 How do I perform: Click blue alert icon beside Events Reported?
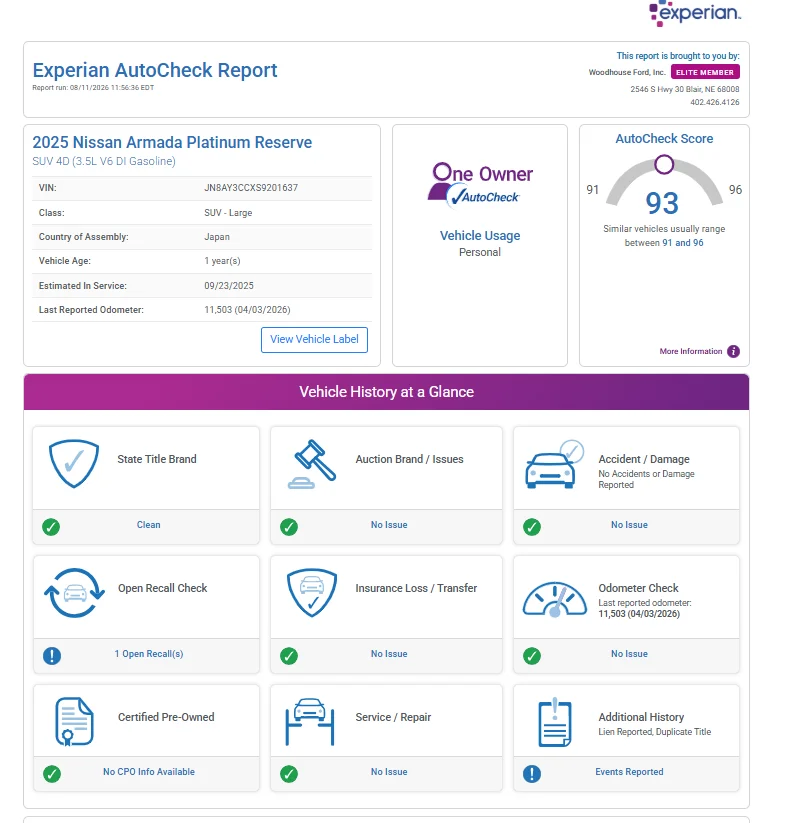pos(532,774)
